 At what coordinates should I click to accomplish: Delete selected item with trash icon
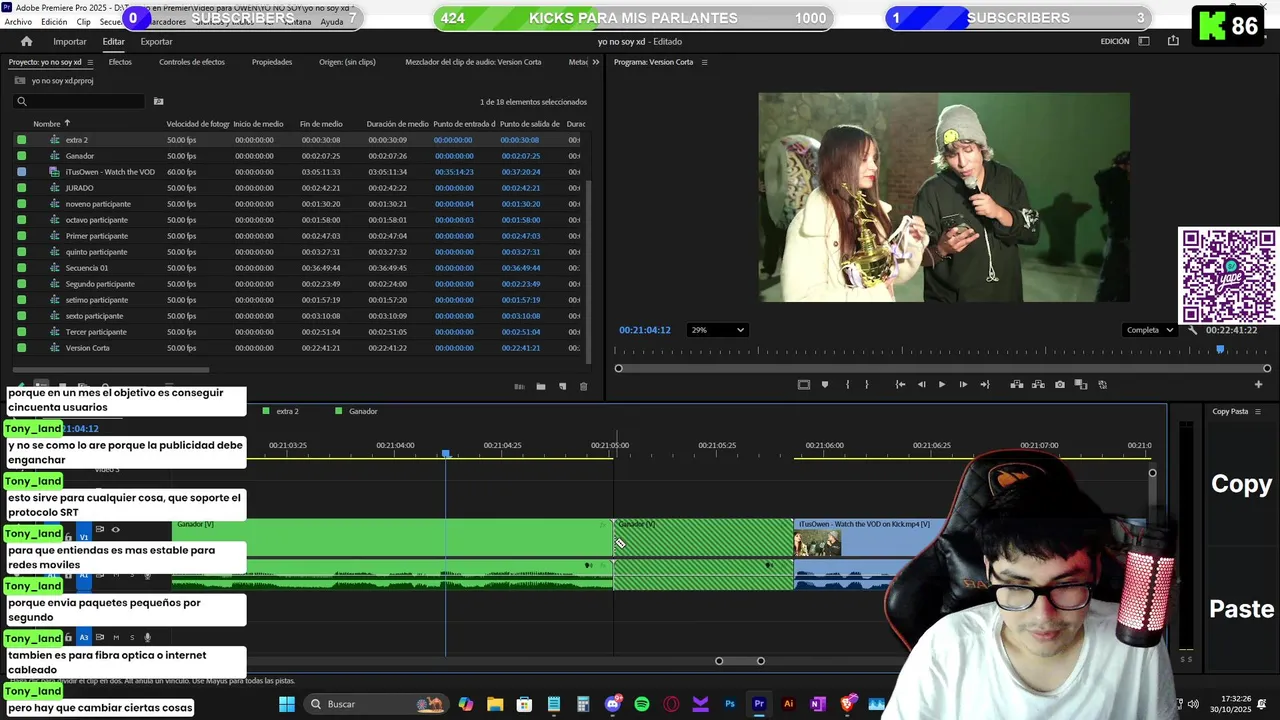(584, 386)
